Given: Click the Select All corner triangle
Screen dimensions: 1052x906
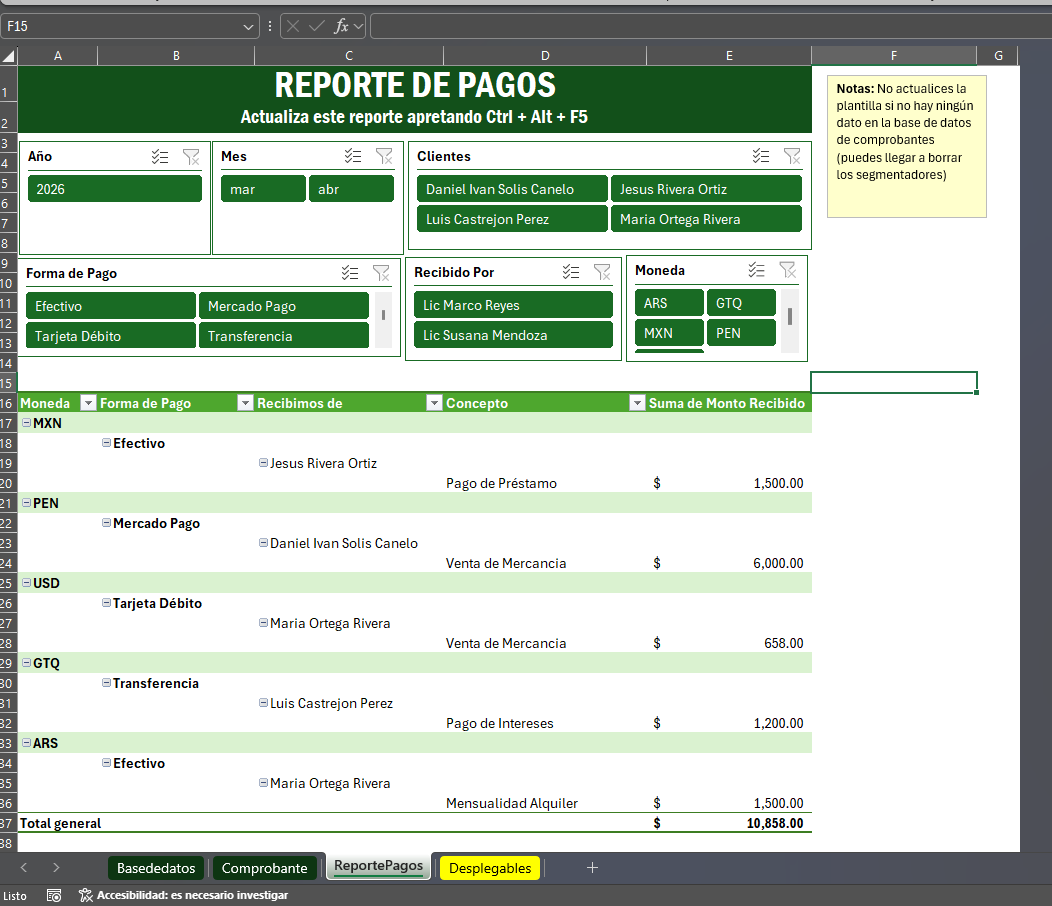Looking at the screenshot, I should coord(8,56).
